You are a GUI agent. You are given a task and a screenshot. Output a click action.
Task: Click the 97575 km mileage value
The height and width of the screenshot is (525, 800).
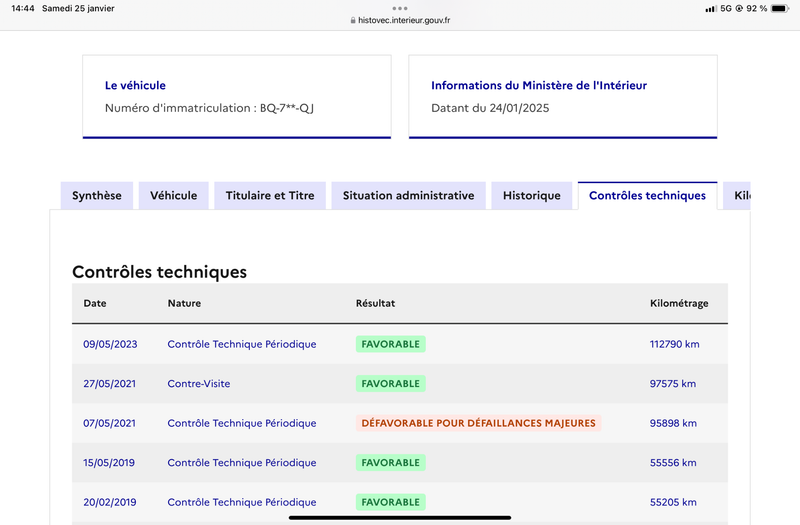coord(672,384)
